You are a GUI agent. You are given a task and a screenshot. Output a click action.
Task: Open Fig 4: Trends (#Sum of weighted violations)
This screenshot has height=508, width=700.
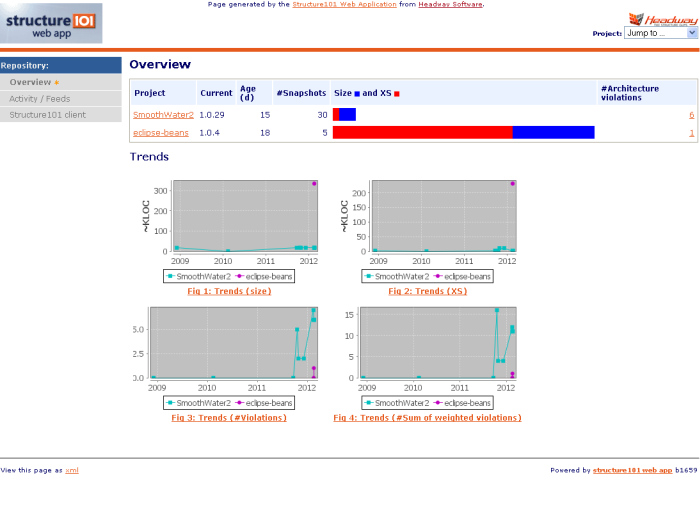[427, 418]
